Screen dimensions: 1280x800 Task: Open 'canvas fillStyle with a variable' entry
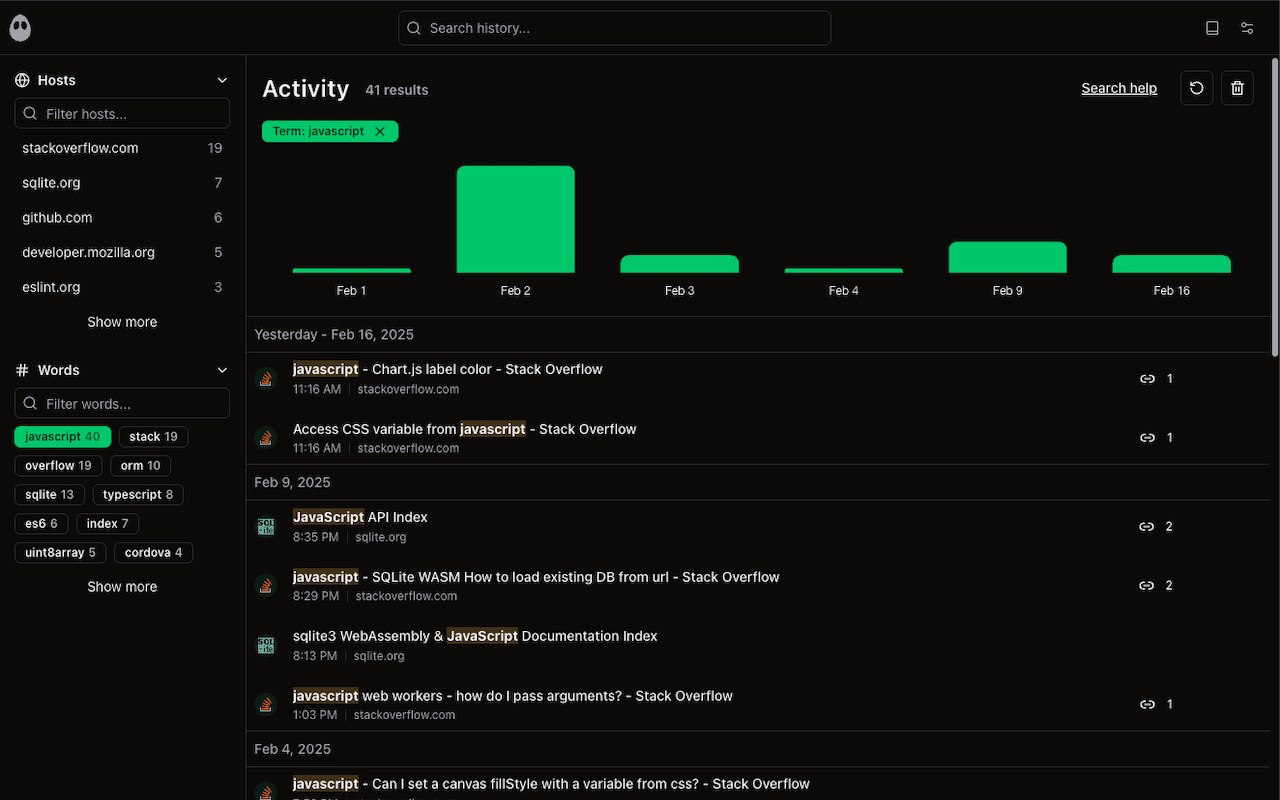[x=551, y=784]
